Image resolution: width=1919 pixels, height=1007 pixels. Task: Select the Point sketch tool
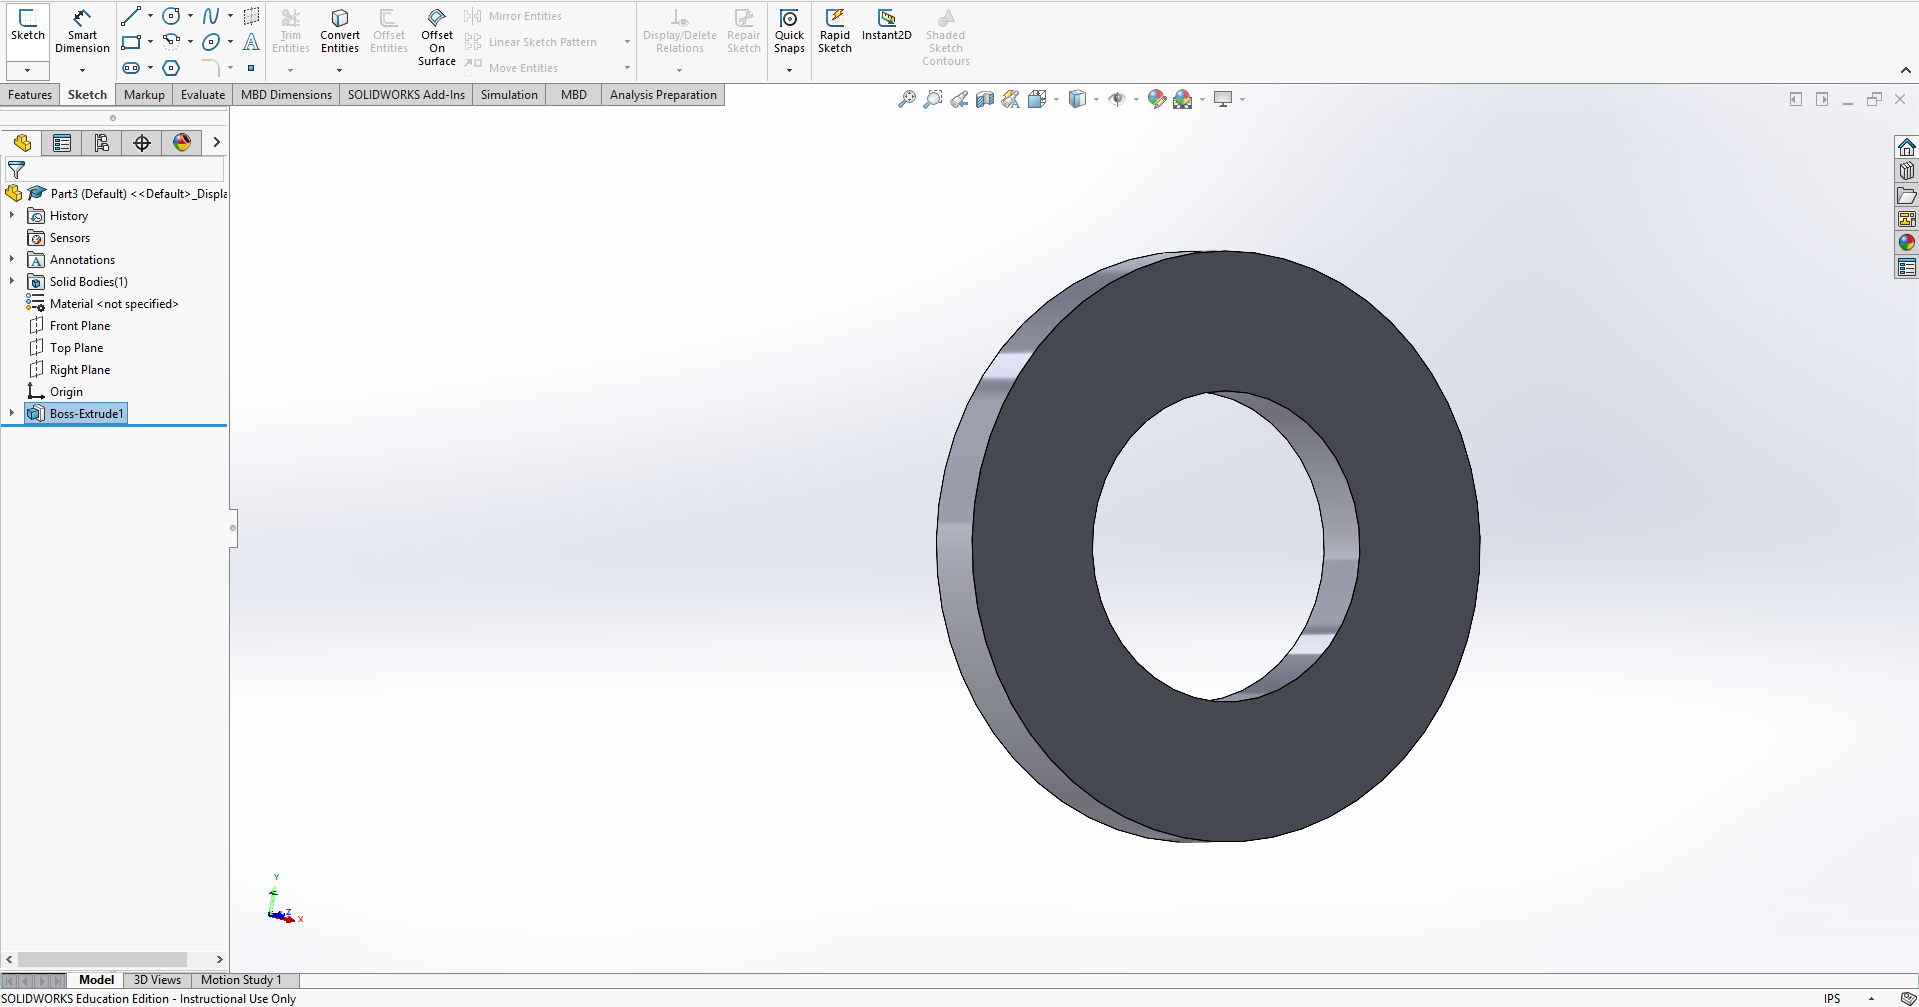coord(251,68)
